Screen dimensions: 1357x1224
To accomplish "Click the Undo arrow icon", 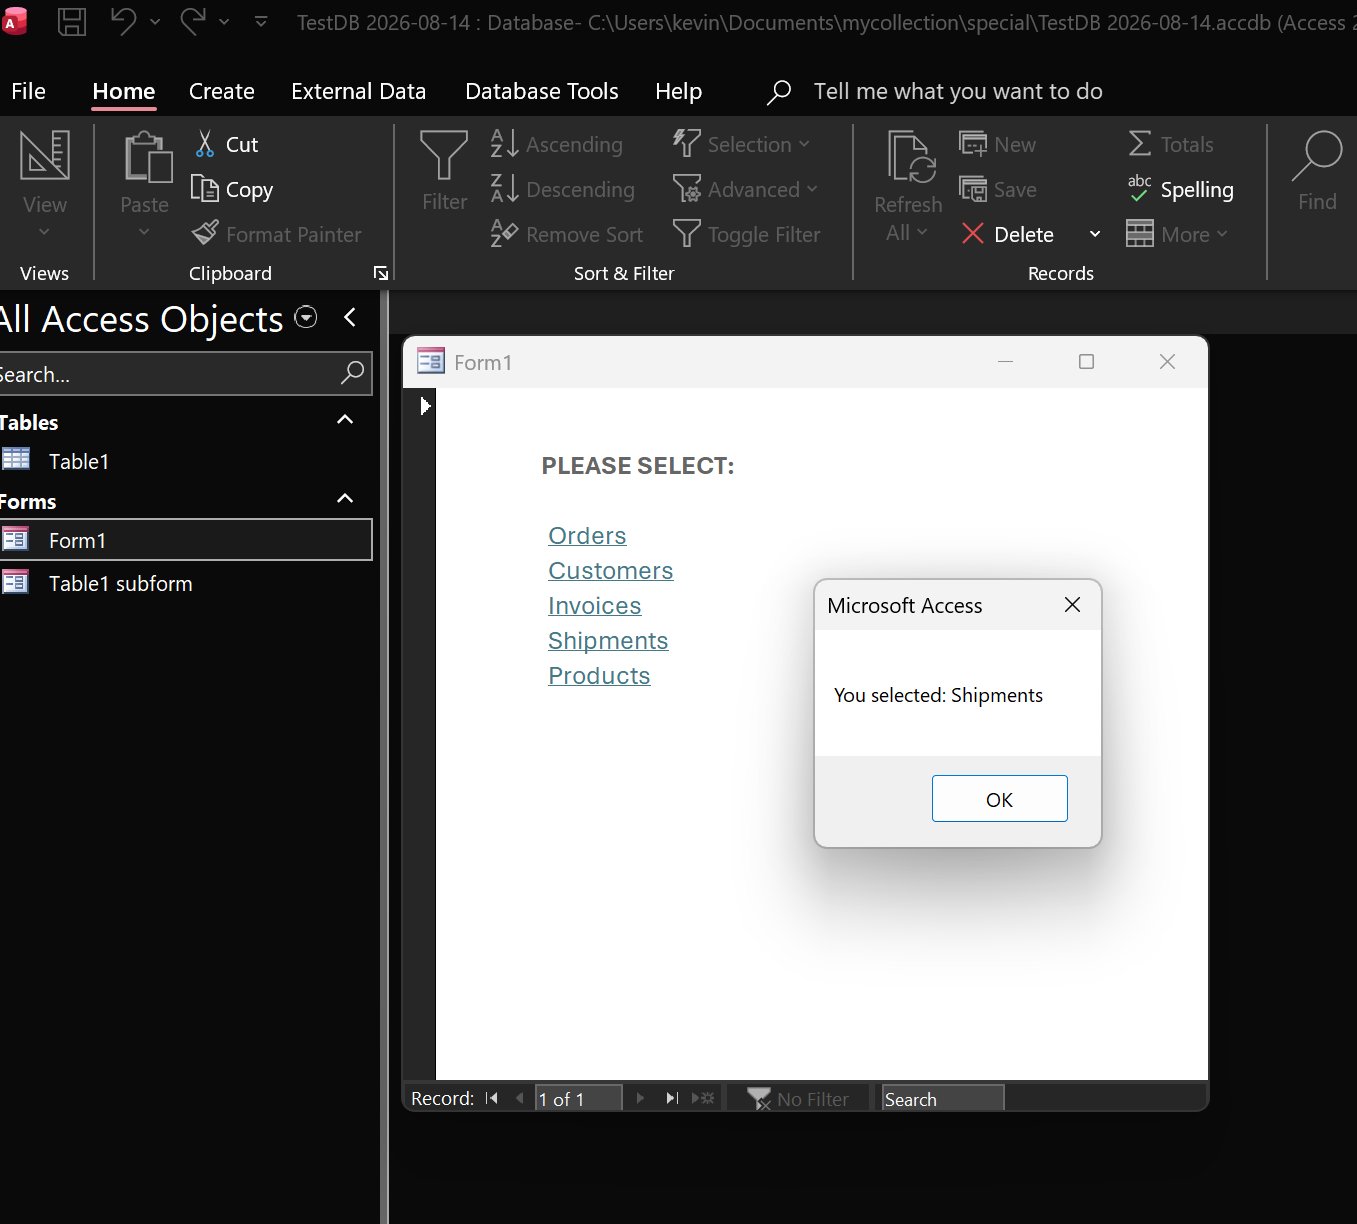I will [x=123, y=21].
